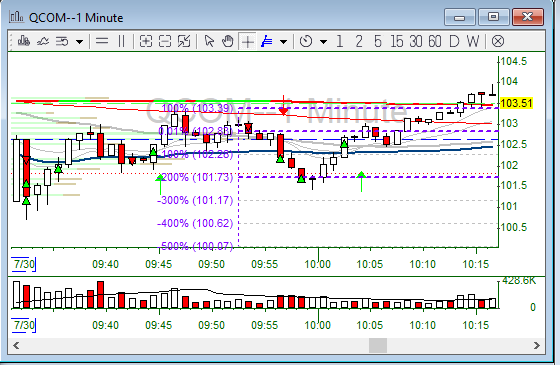The width and height of the screenshot is (560, 365).
Task: Select the vertical lines tool
Action: click(x=121, y=41)
